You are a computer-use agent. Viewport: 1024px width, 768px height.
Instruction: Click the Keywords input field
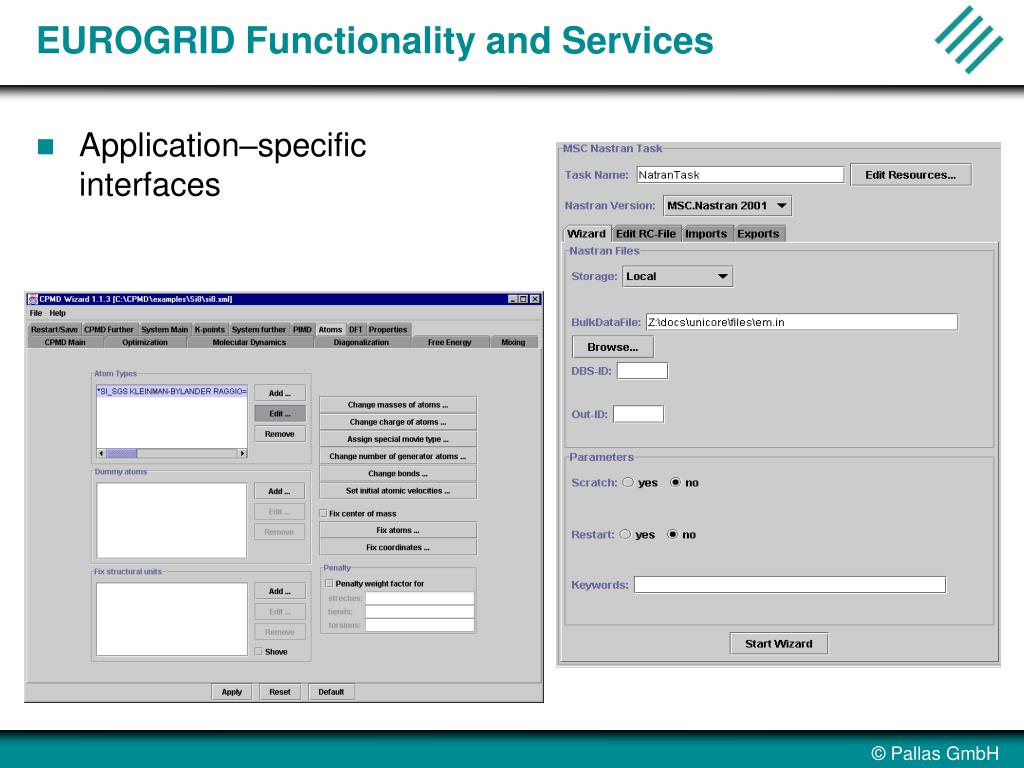click(790, 584)
